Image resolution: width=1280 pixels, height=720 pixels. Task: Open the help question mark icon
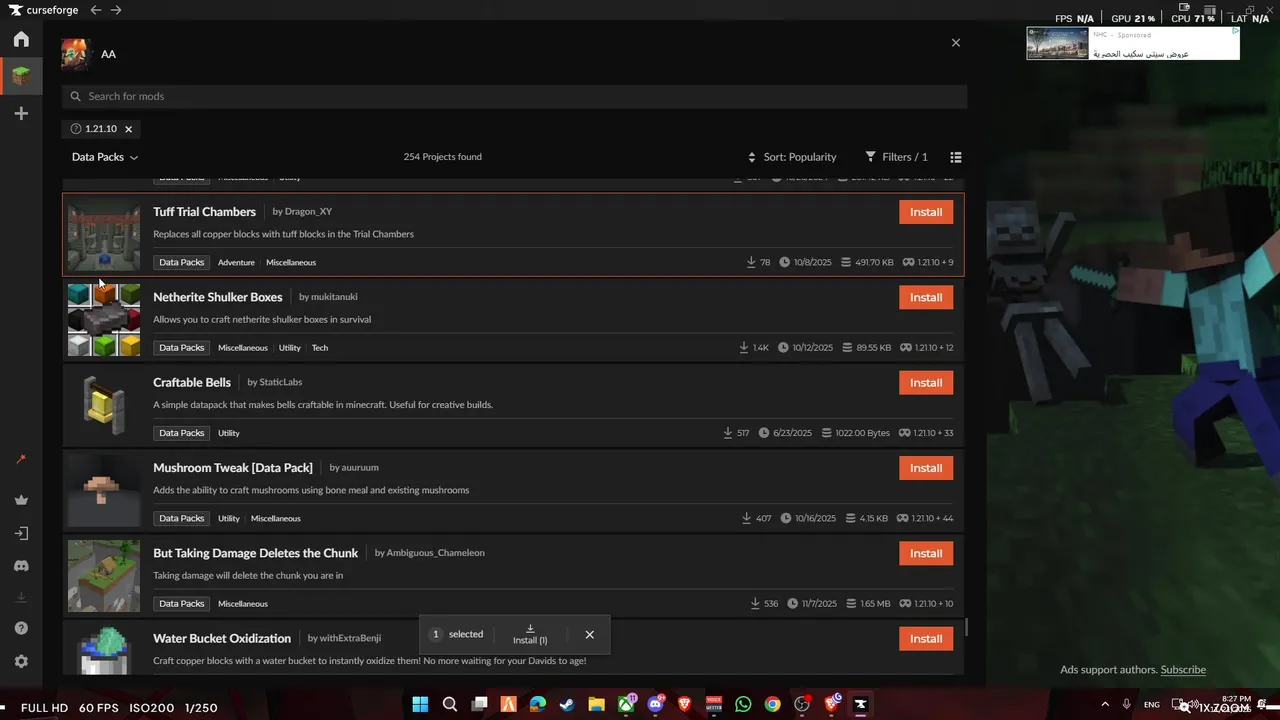pos(21,628)
